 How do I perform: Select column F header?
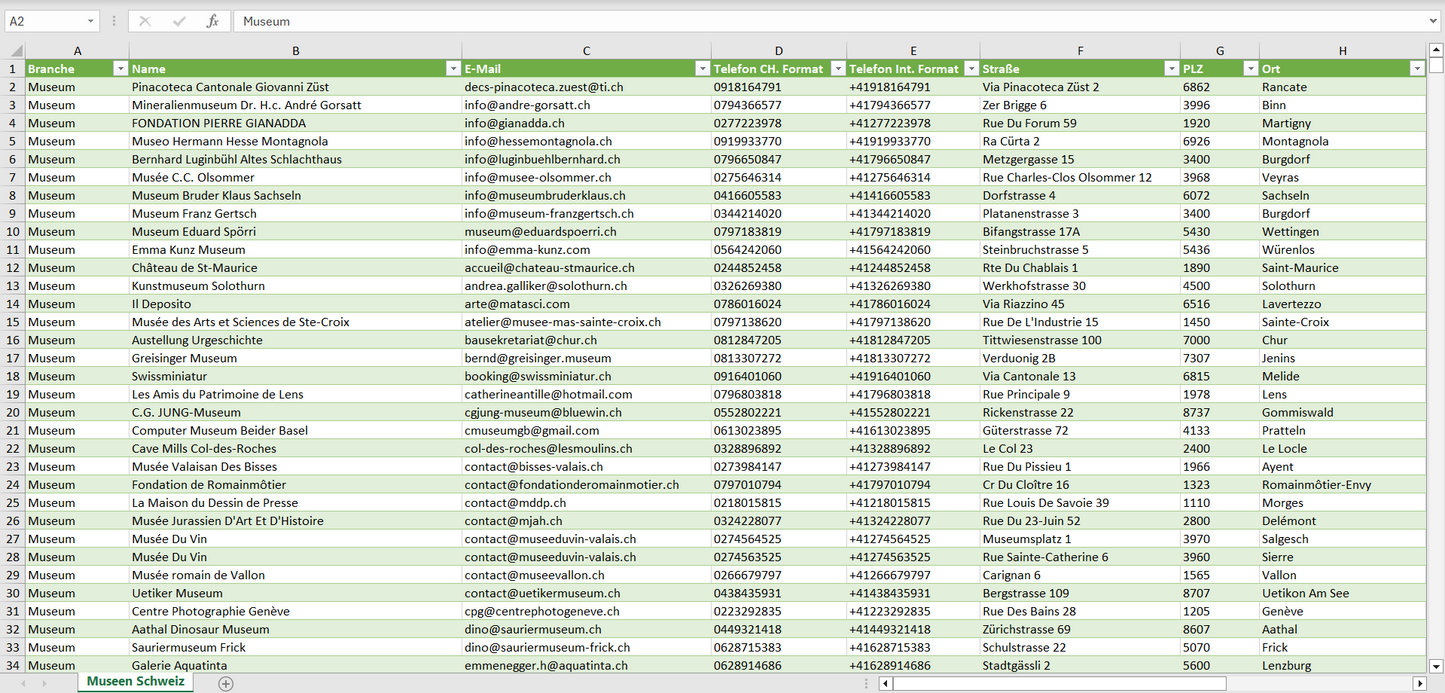tap(1079, 51)
